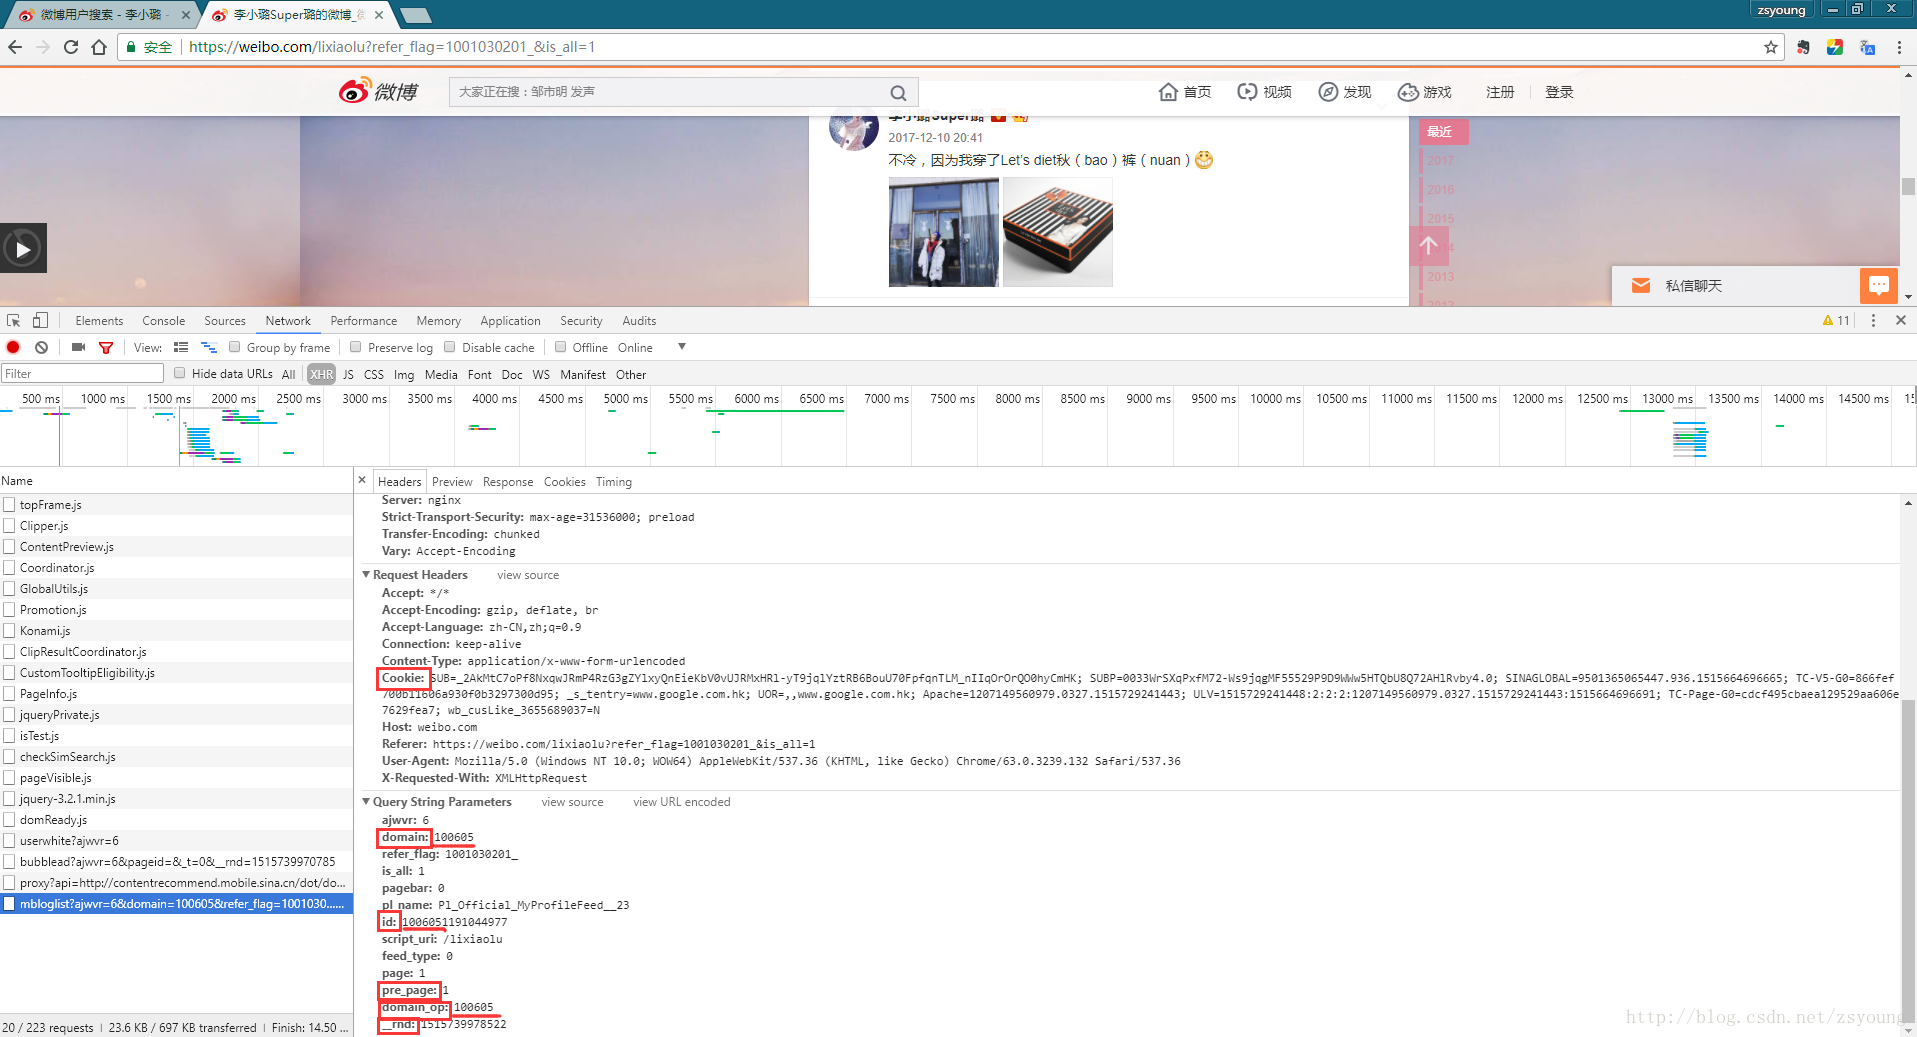Close the DevTools panel
The width and height of the screenshot is (1917, 1037).
1900,320
